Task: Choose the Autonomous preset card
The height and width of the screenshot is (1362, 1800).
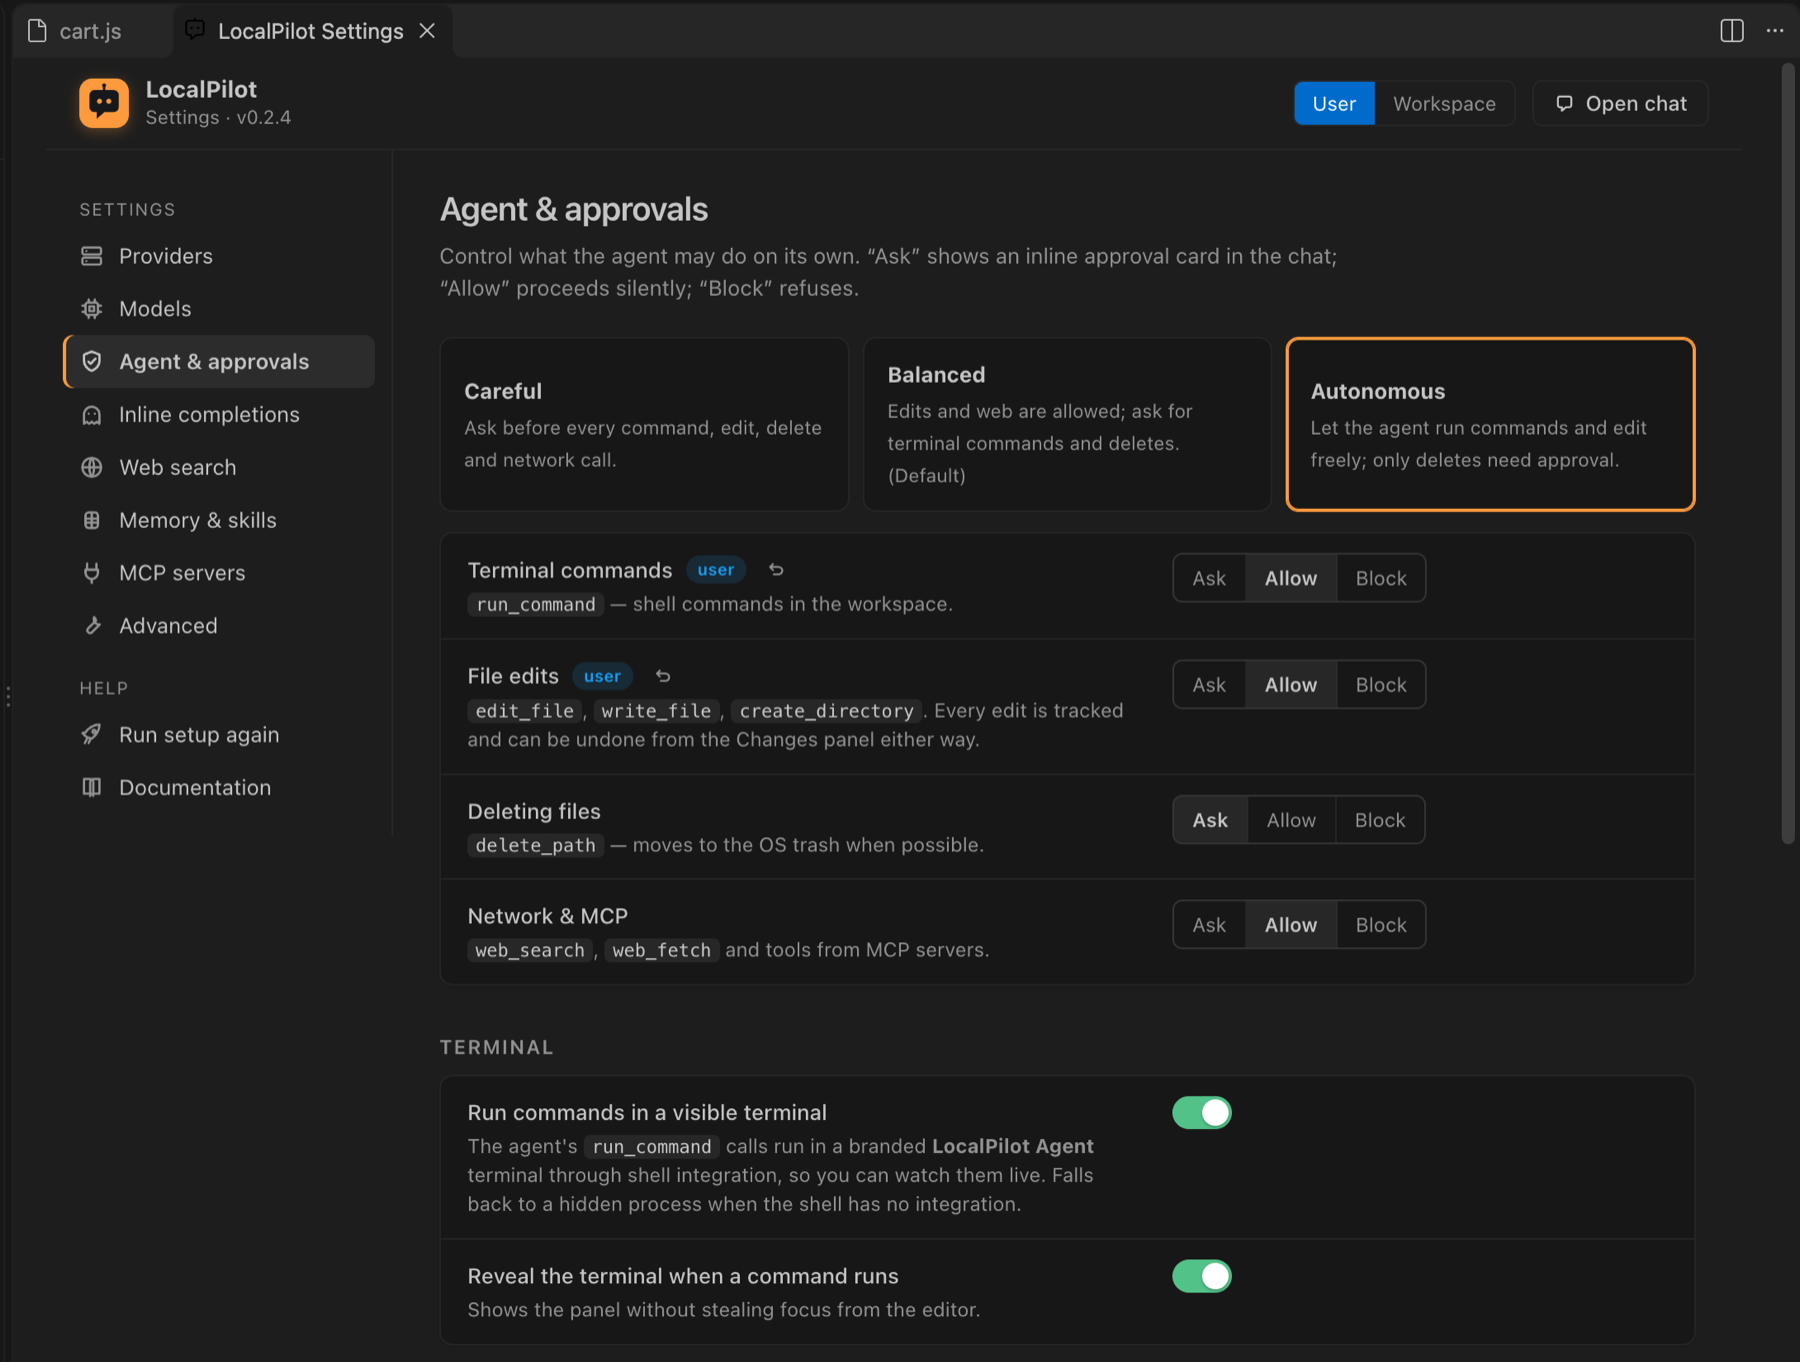Action: 1490,424
